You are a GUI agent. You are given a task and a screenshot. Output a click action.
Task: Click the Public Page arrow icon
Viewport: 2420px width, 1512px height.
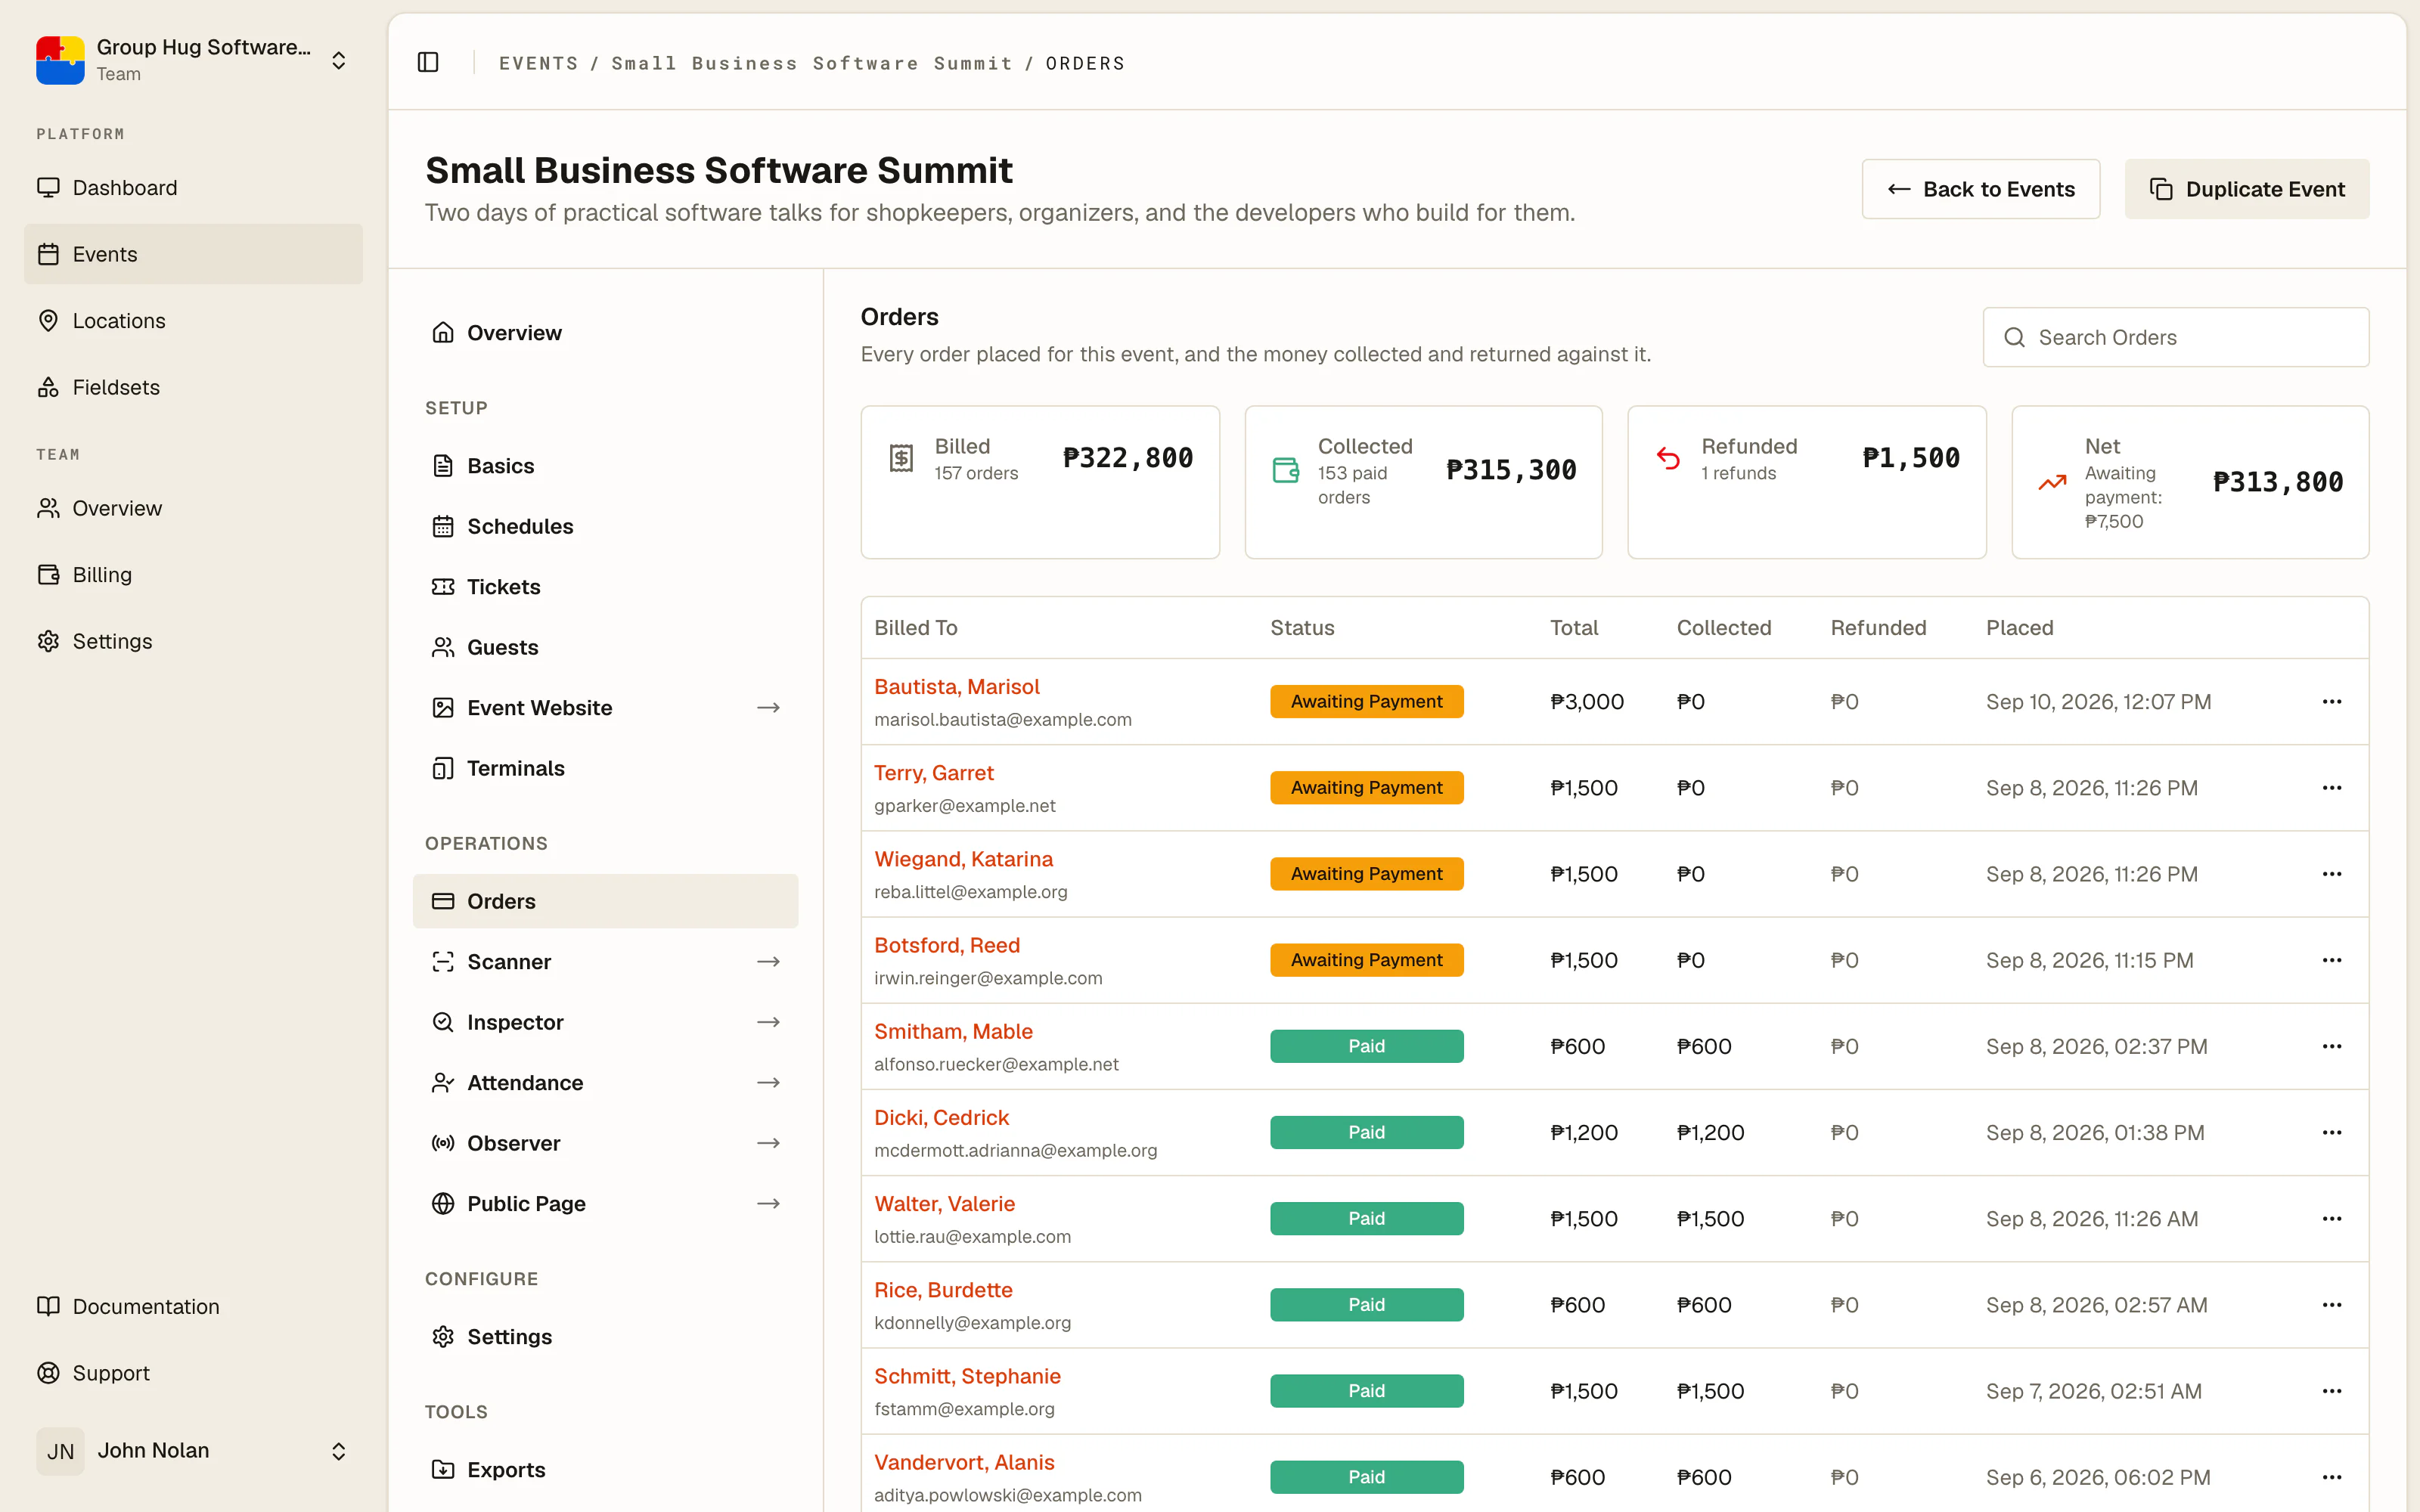pos(768,1204)
